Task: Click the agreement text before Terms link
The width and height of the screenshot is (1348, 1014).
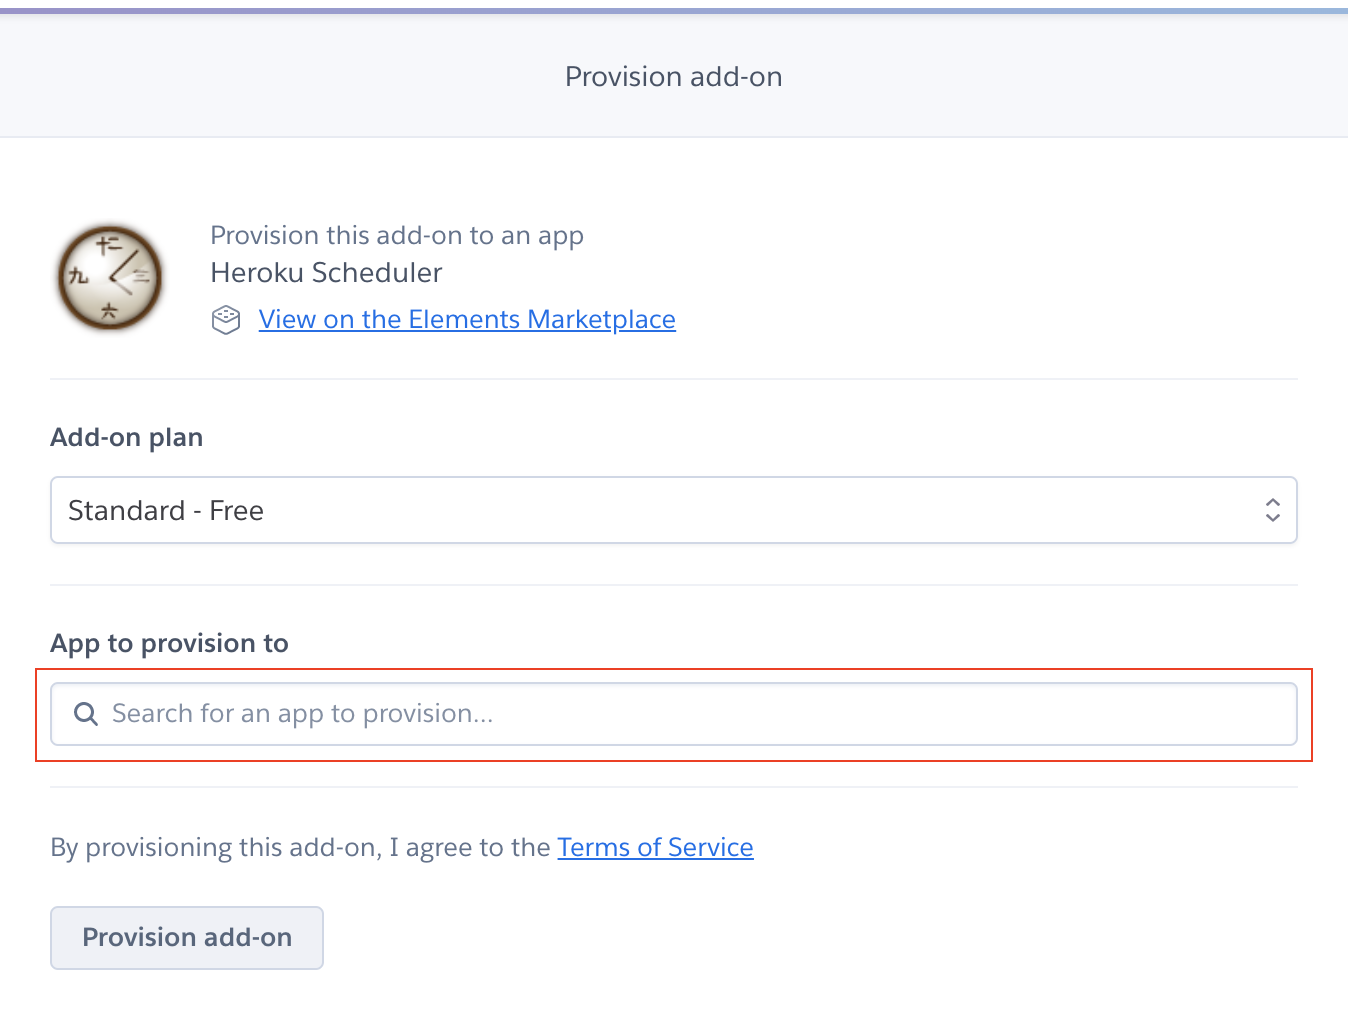Action: click(300, 847)
